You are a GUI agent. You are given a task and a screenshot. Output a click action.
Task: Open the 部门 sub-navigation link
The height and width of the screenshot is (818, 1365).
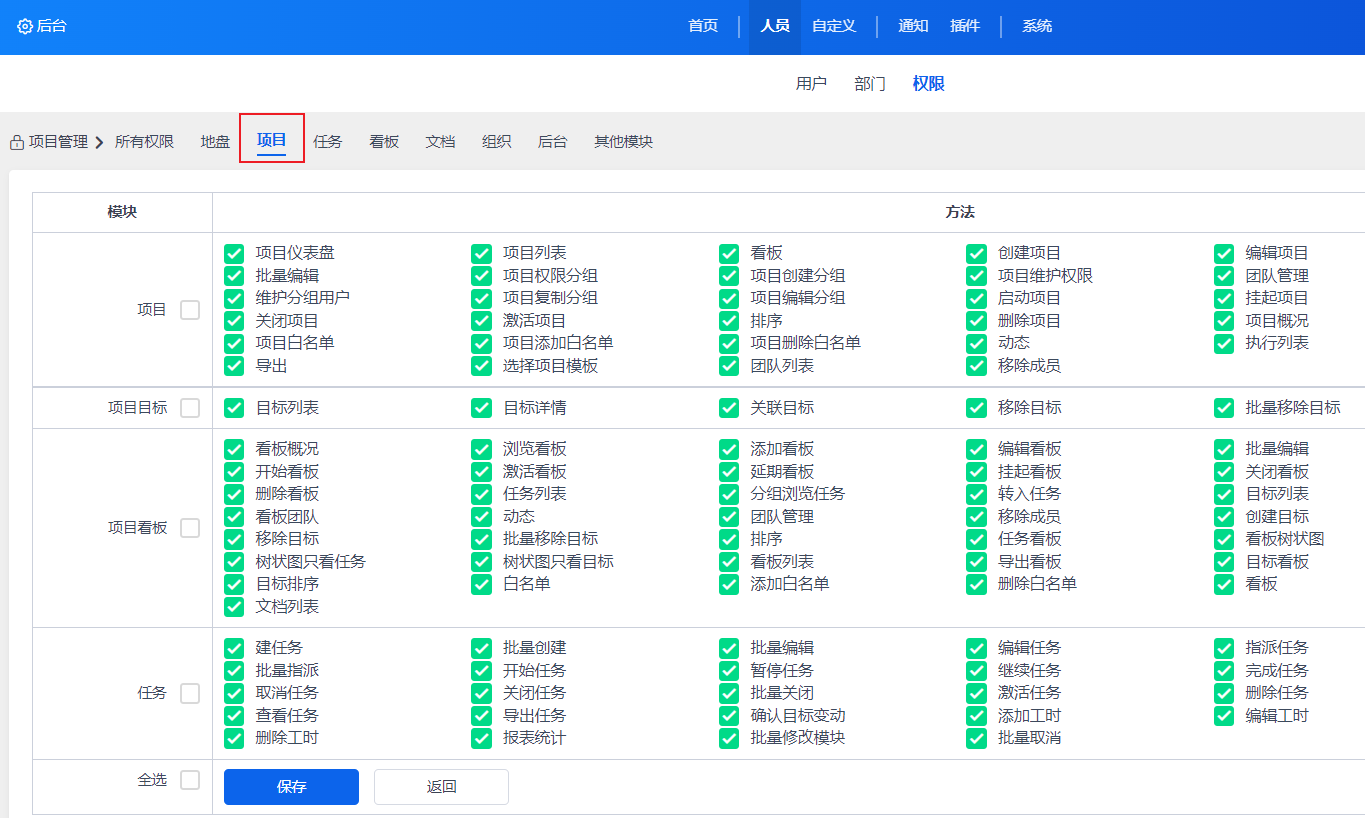(x=870, y=84)
